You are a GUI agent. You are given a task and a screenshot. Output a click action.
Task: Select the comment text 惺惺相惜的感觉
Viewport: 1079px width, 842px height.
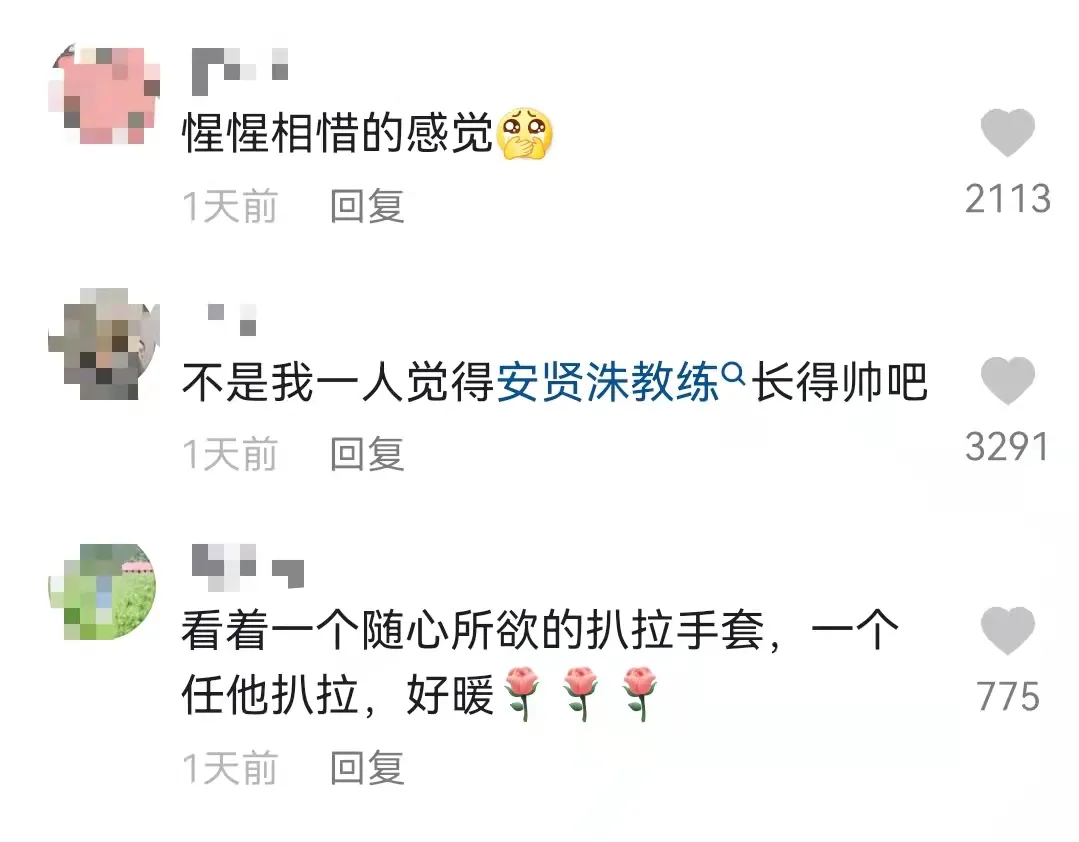point(337,133)
